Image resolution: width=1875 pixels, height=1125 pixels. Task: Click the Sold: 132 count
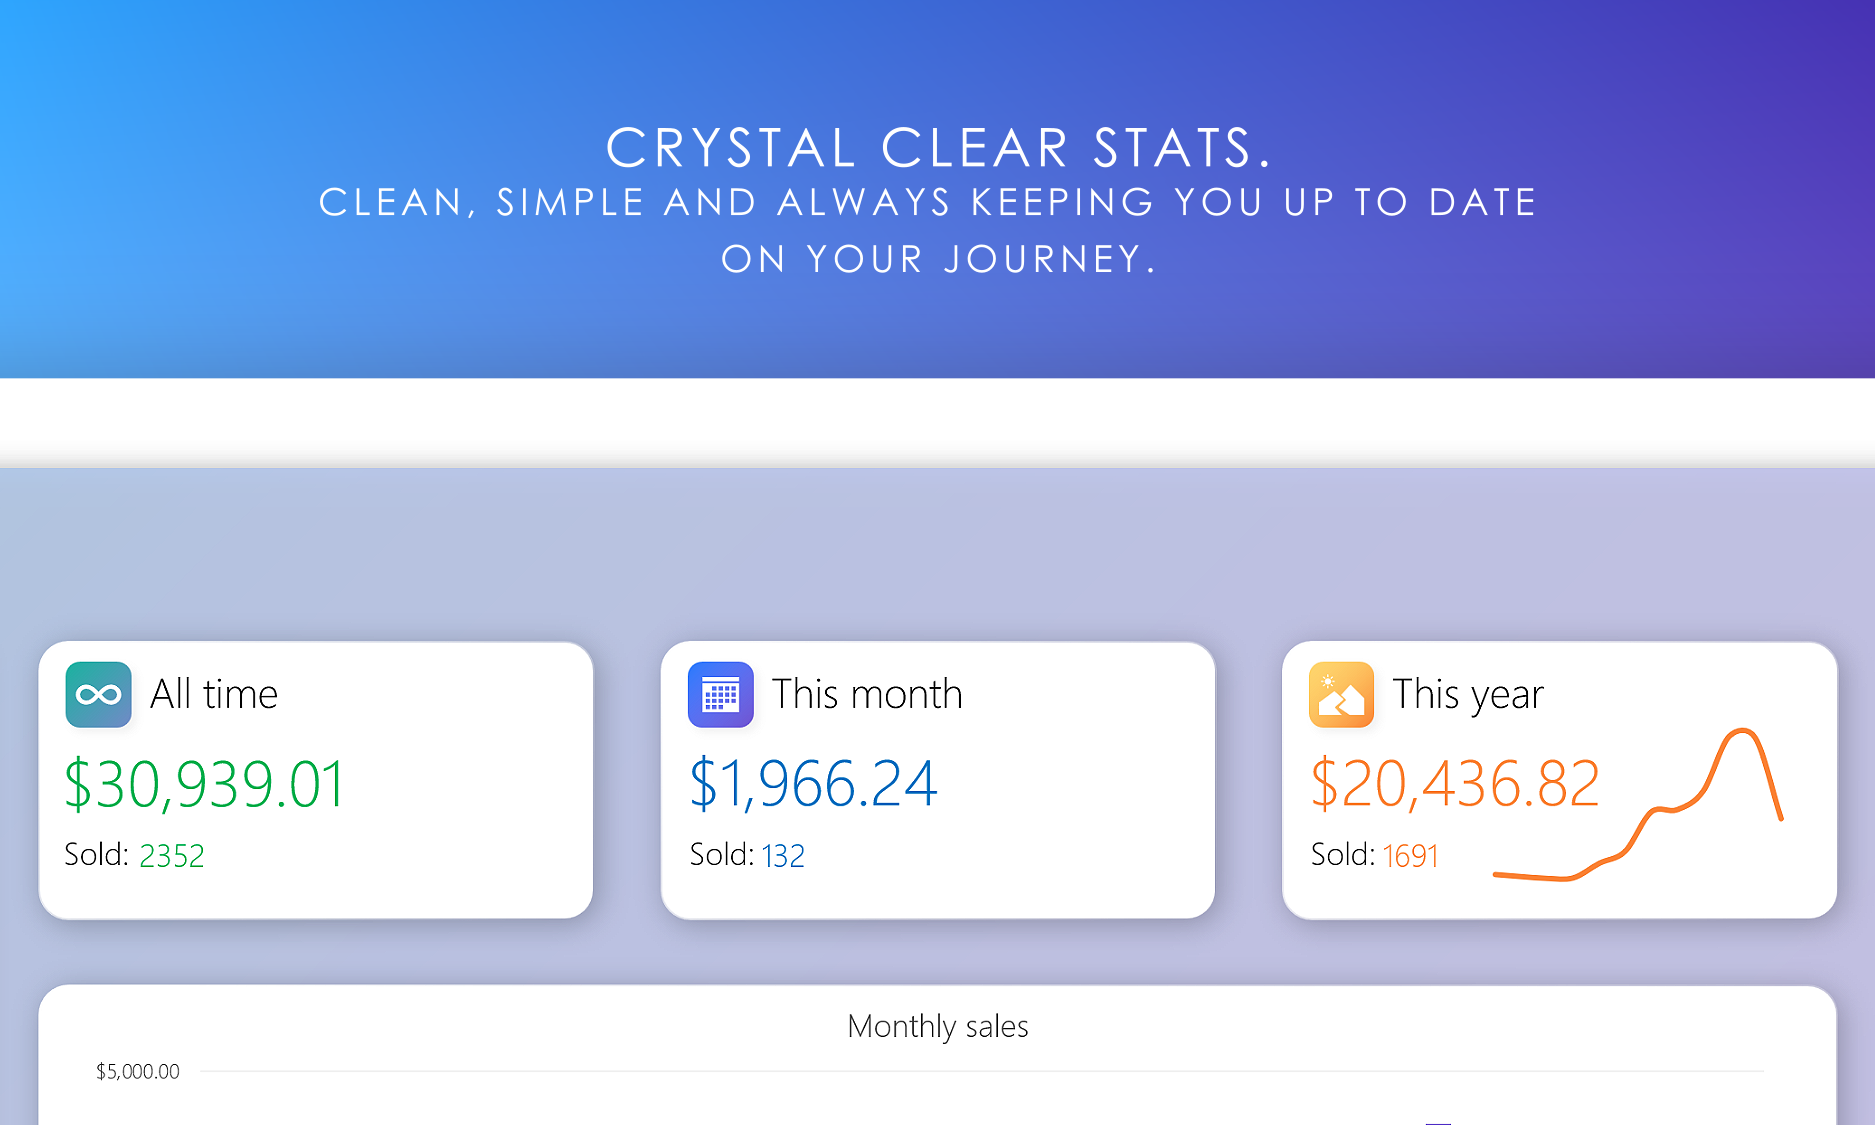pos(747,855)
